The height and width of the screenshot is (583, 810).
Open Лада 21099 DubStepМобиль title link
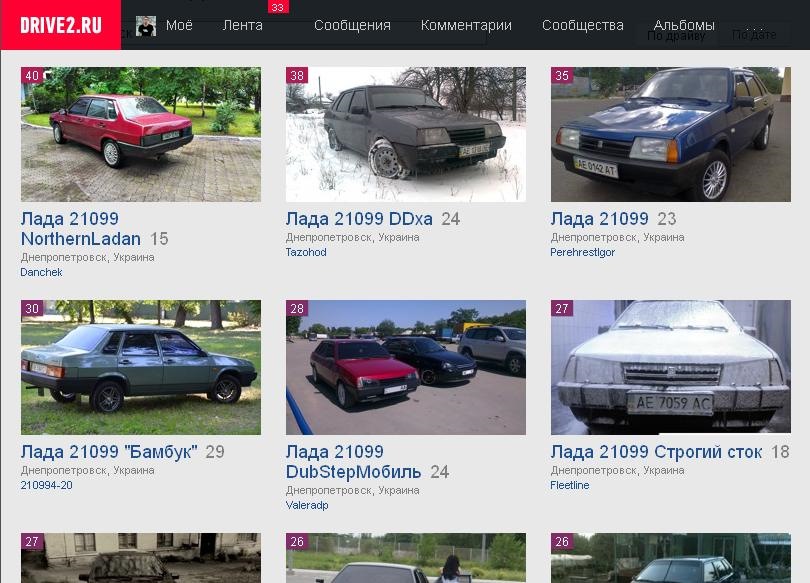[x=353, y=462]
